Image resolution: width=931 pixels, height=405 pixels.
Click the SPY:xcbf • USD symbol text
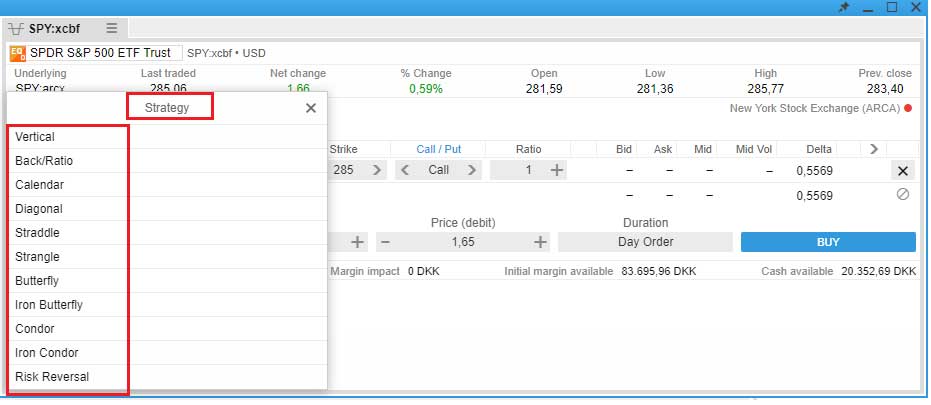(226, 53)
